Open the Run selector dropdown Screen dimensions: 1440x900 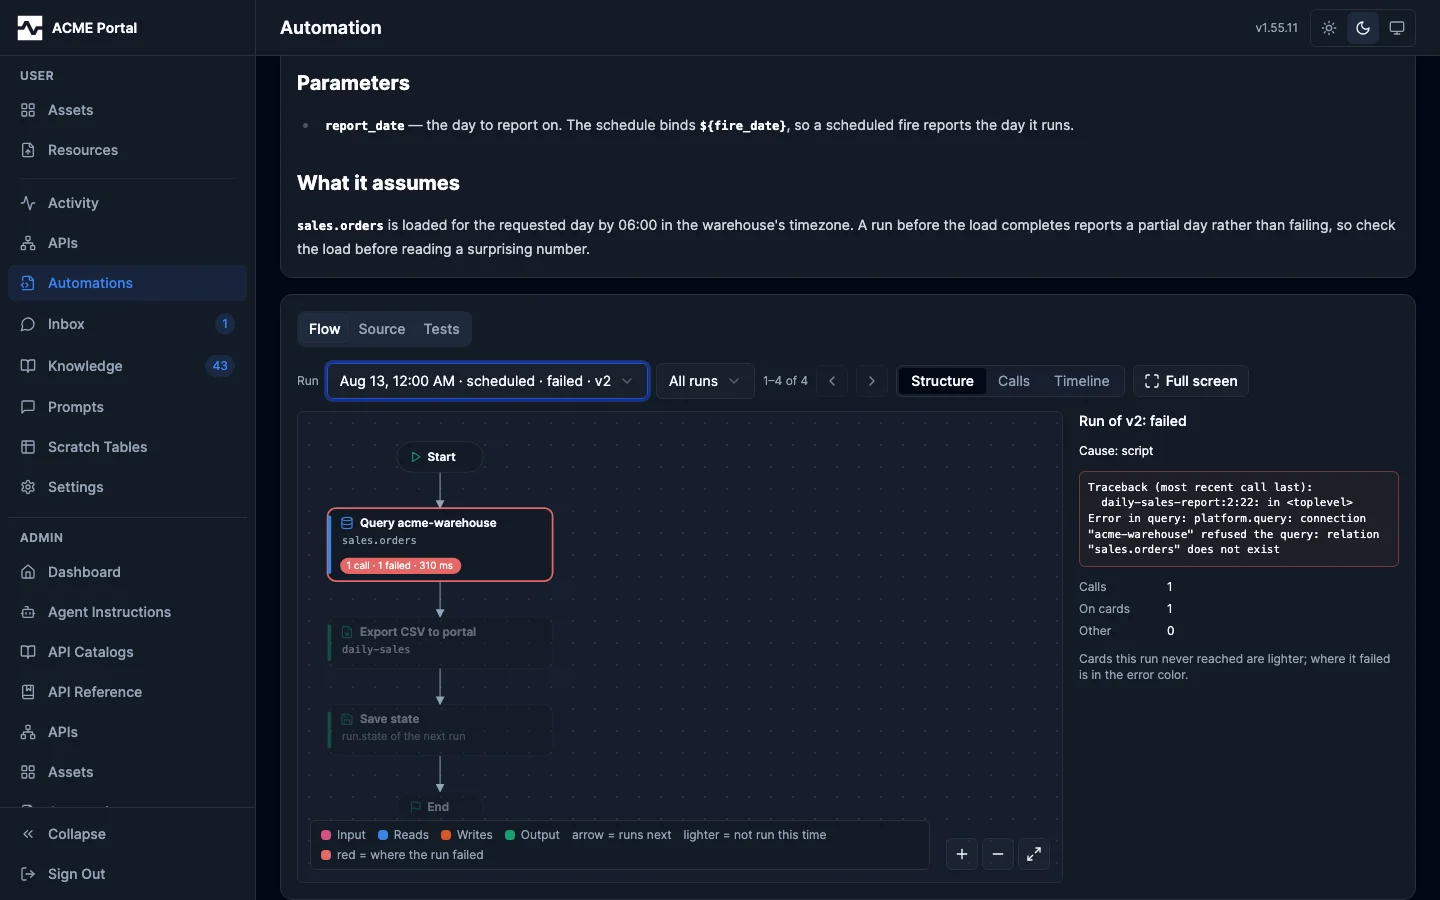pyautogui.click(x=487, y=381)
